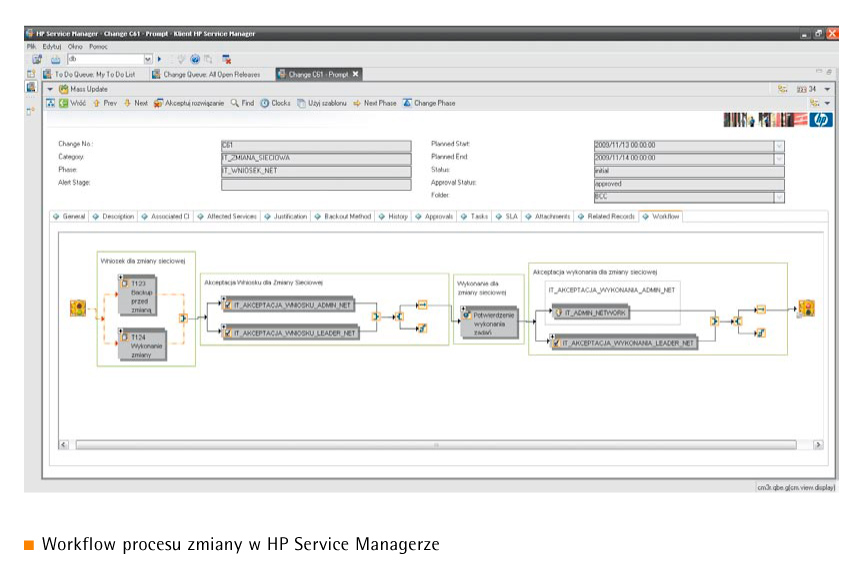Open Clocks
Image resolution: width=864 pixels, height=582 pixels.
click(x=276, y=103)
